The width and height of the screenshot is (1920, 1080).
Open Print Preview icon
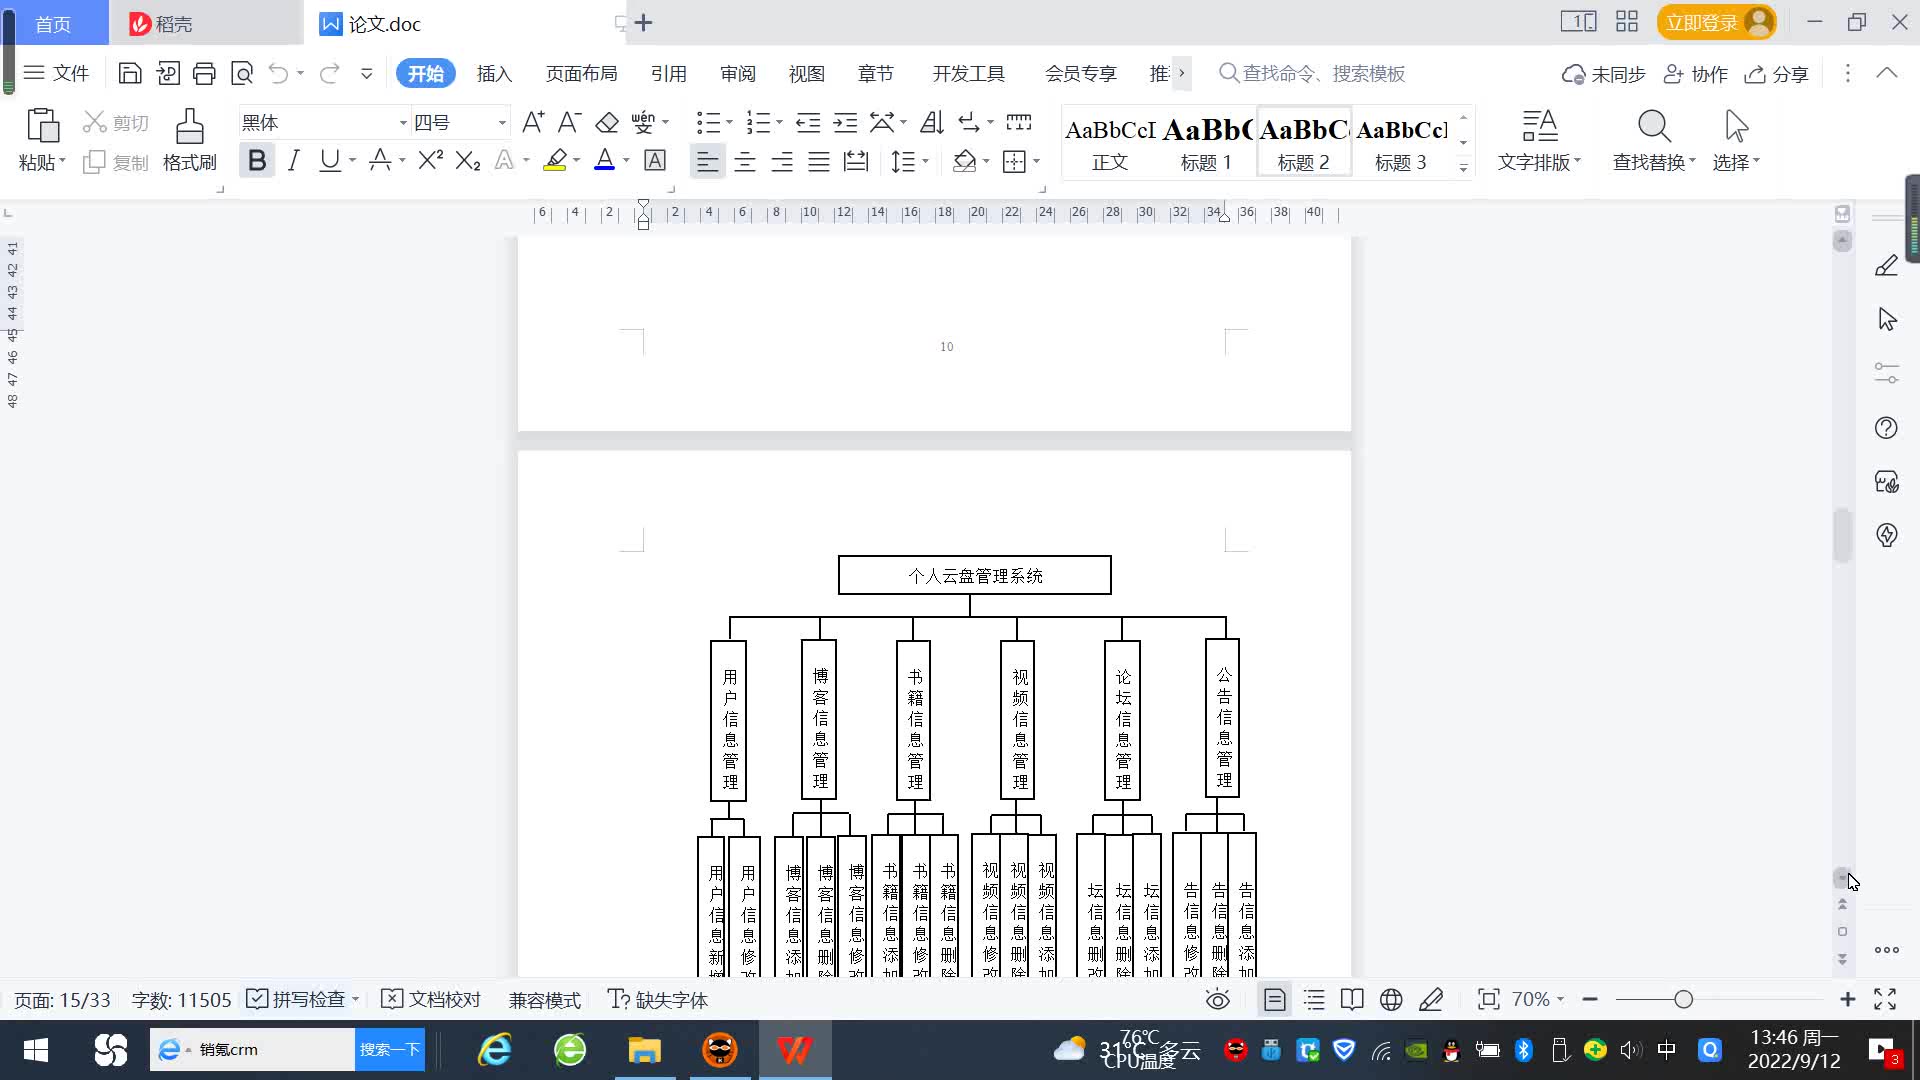click(x=242, y=73)
